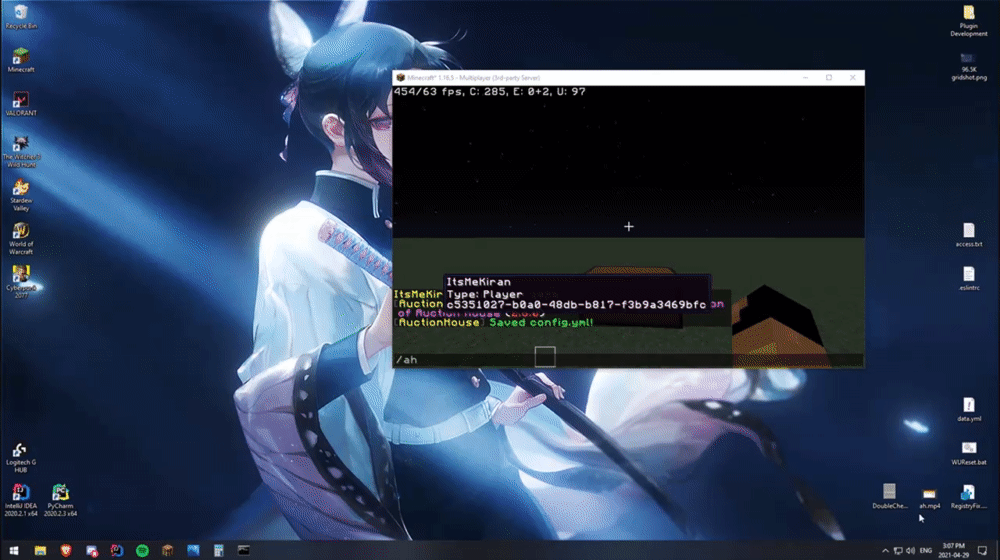Screen dimensions: 1000x560
Task: Open the command prompt taskbar icon
Action: click(x=244, y=550)
